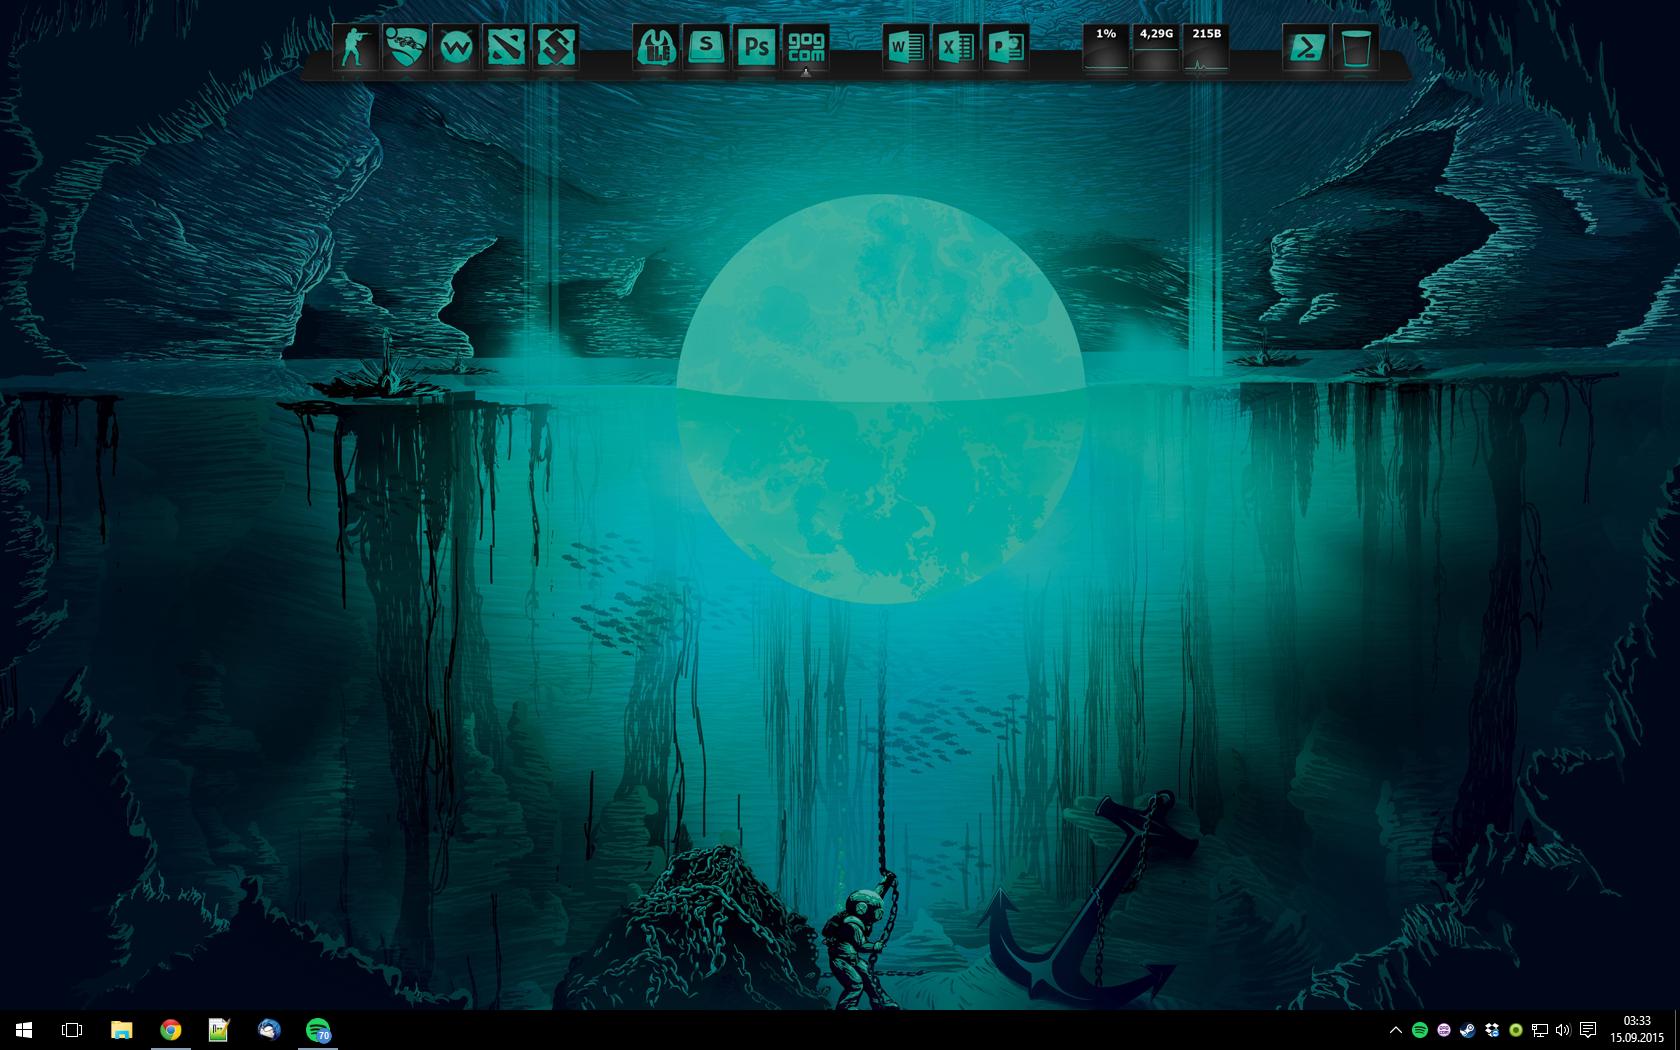Open File Explorer from the taskbar
This screenshot has width=1680, height=1050.
pos(121,1030)
